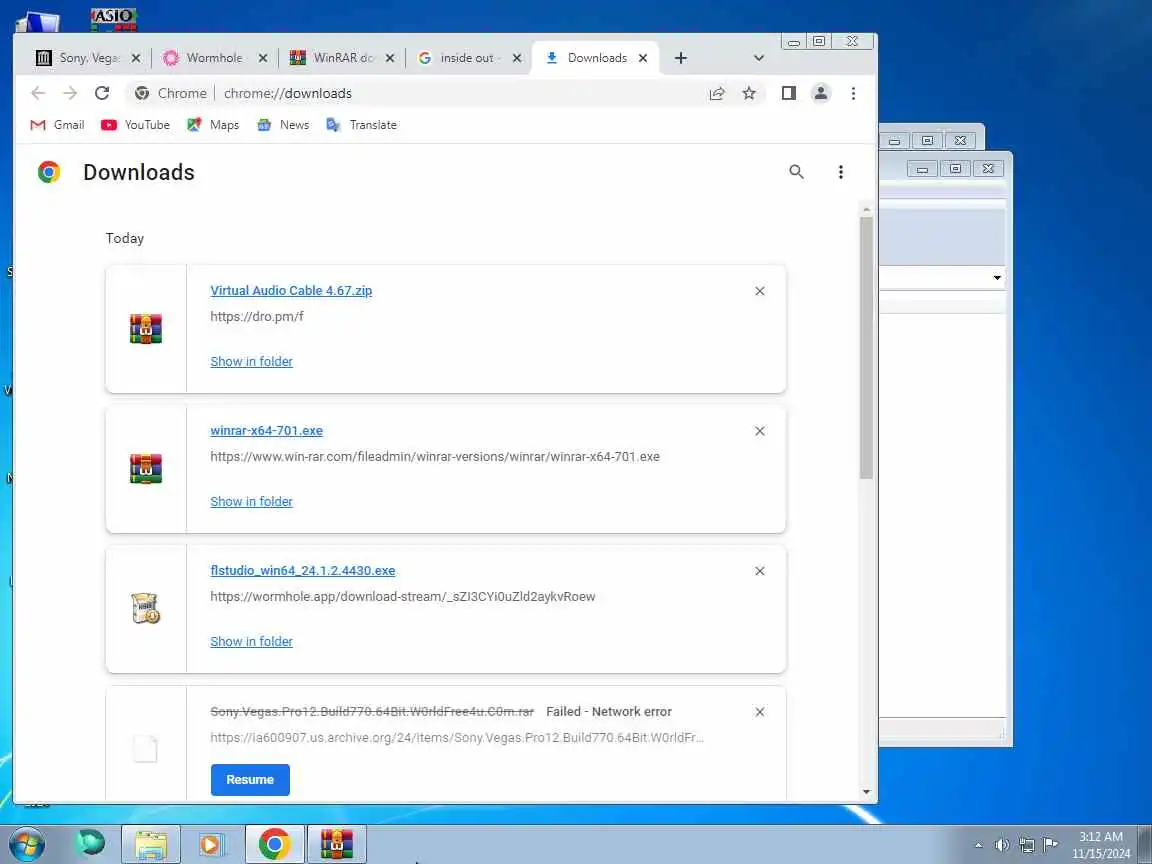This screenshot has height=864, width=1152.
Task: Open Downloads page more actions menu
Action: pos(840,172)
